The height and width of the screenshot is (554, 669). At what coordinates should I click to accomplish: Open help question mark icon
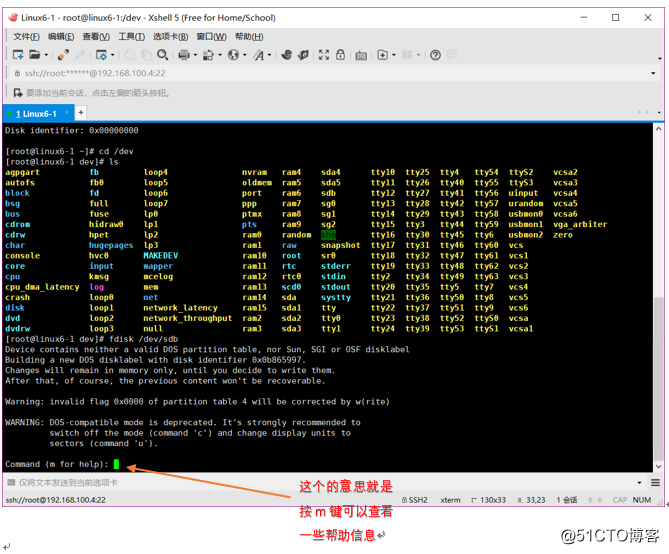(x=435, y=55)
